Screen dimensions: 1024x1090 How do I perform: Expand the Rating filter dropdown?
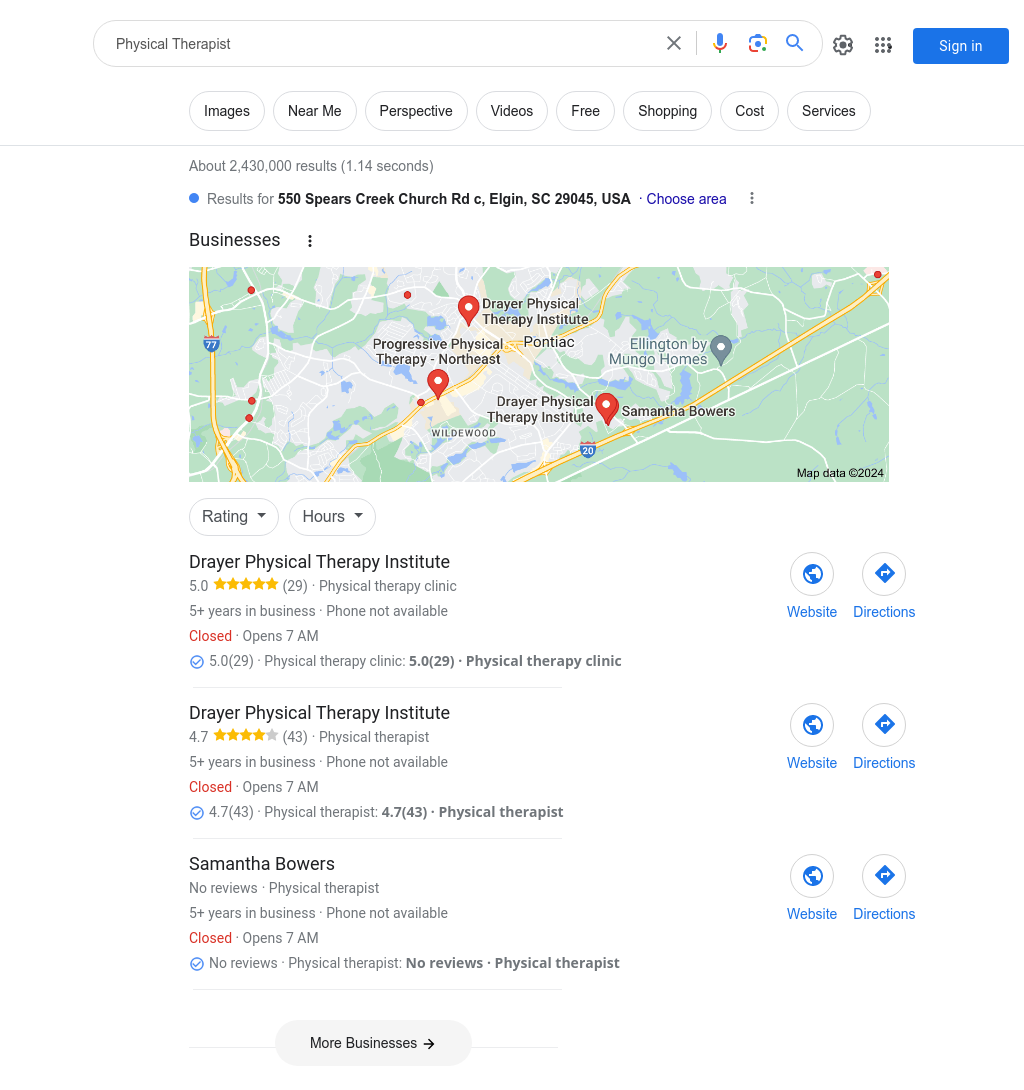click(234, 516)
